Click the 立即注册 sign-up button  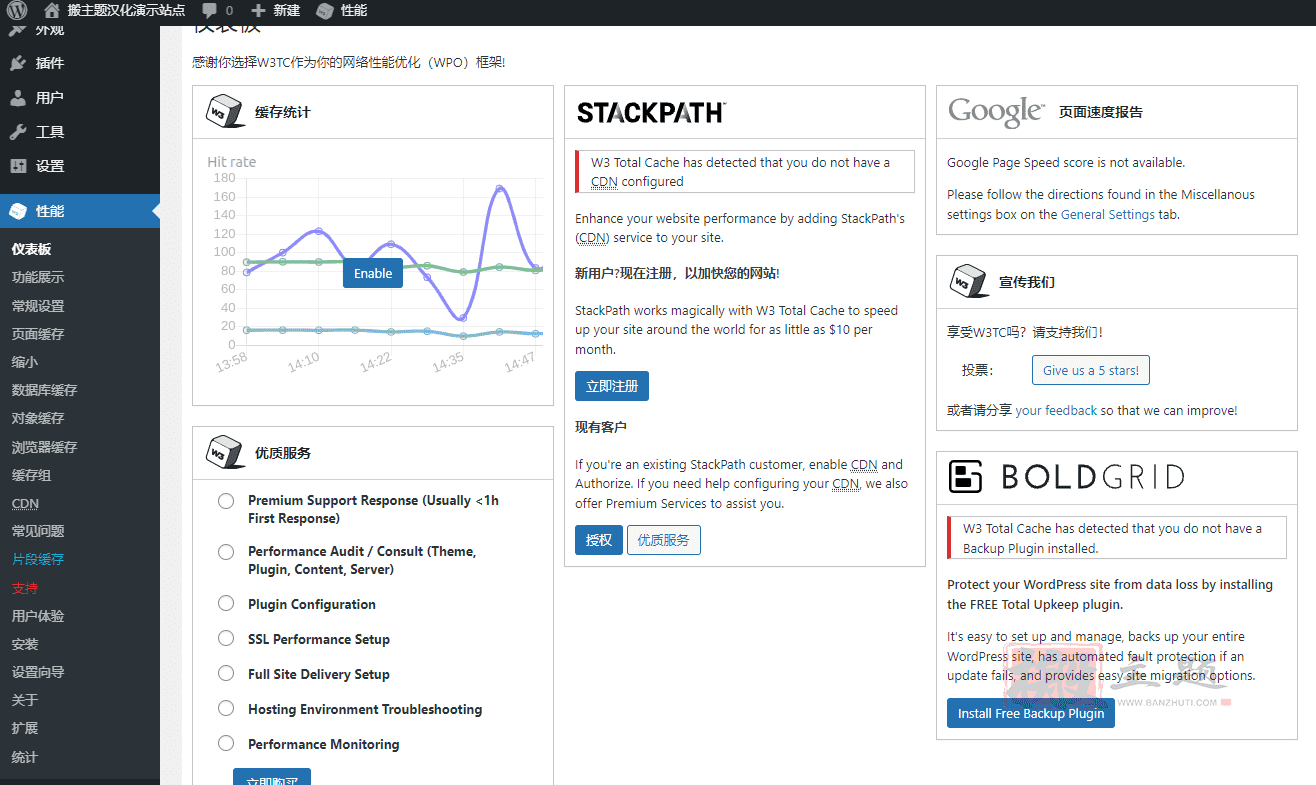612,386
